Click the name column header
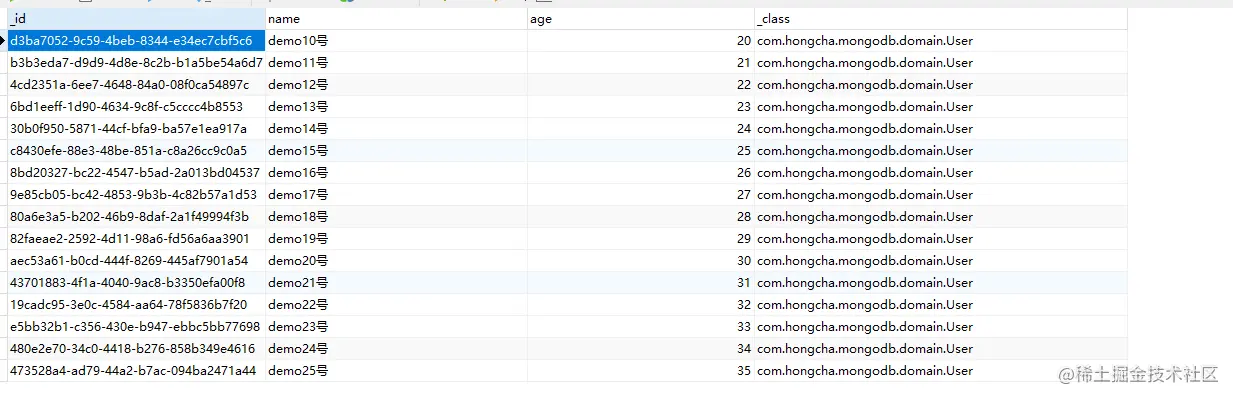 pyautogui.click(x=397, y=19)
